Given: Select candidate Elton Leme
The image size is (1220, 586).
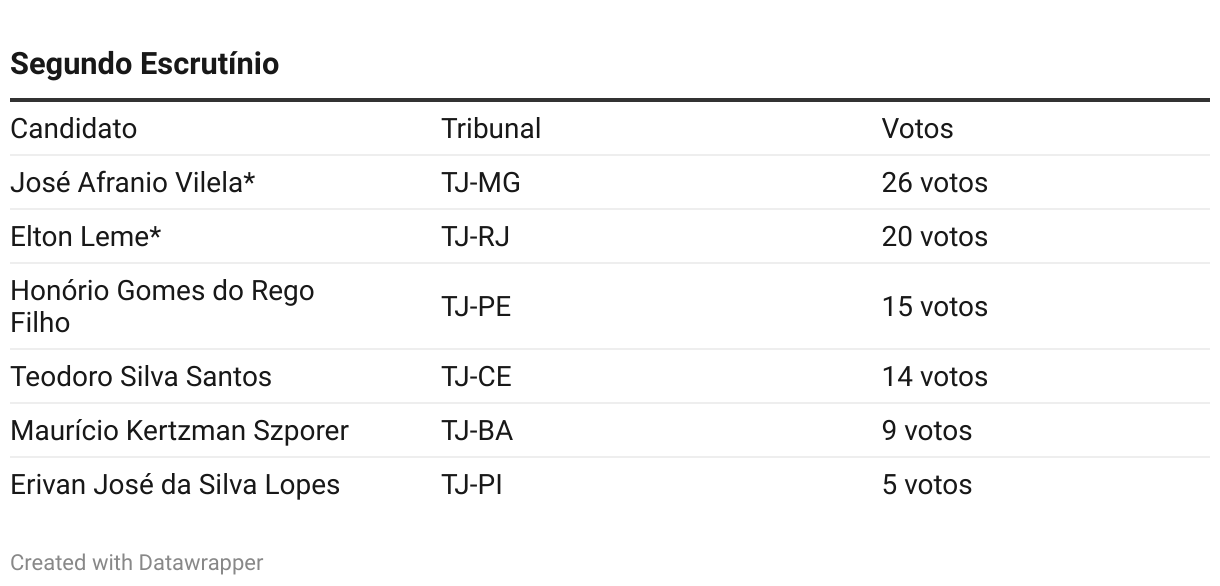Looking at the screenshot, I should (86, 237).
